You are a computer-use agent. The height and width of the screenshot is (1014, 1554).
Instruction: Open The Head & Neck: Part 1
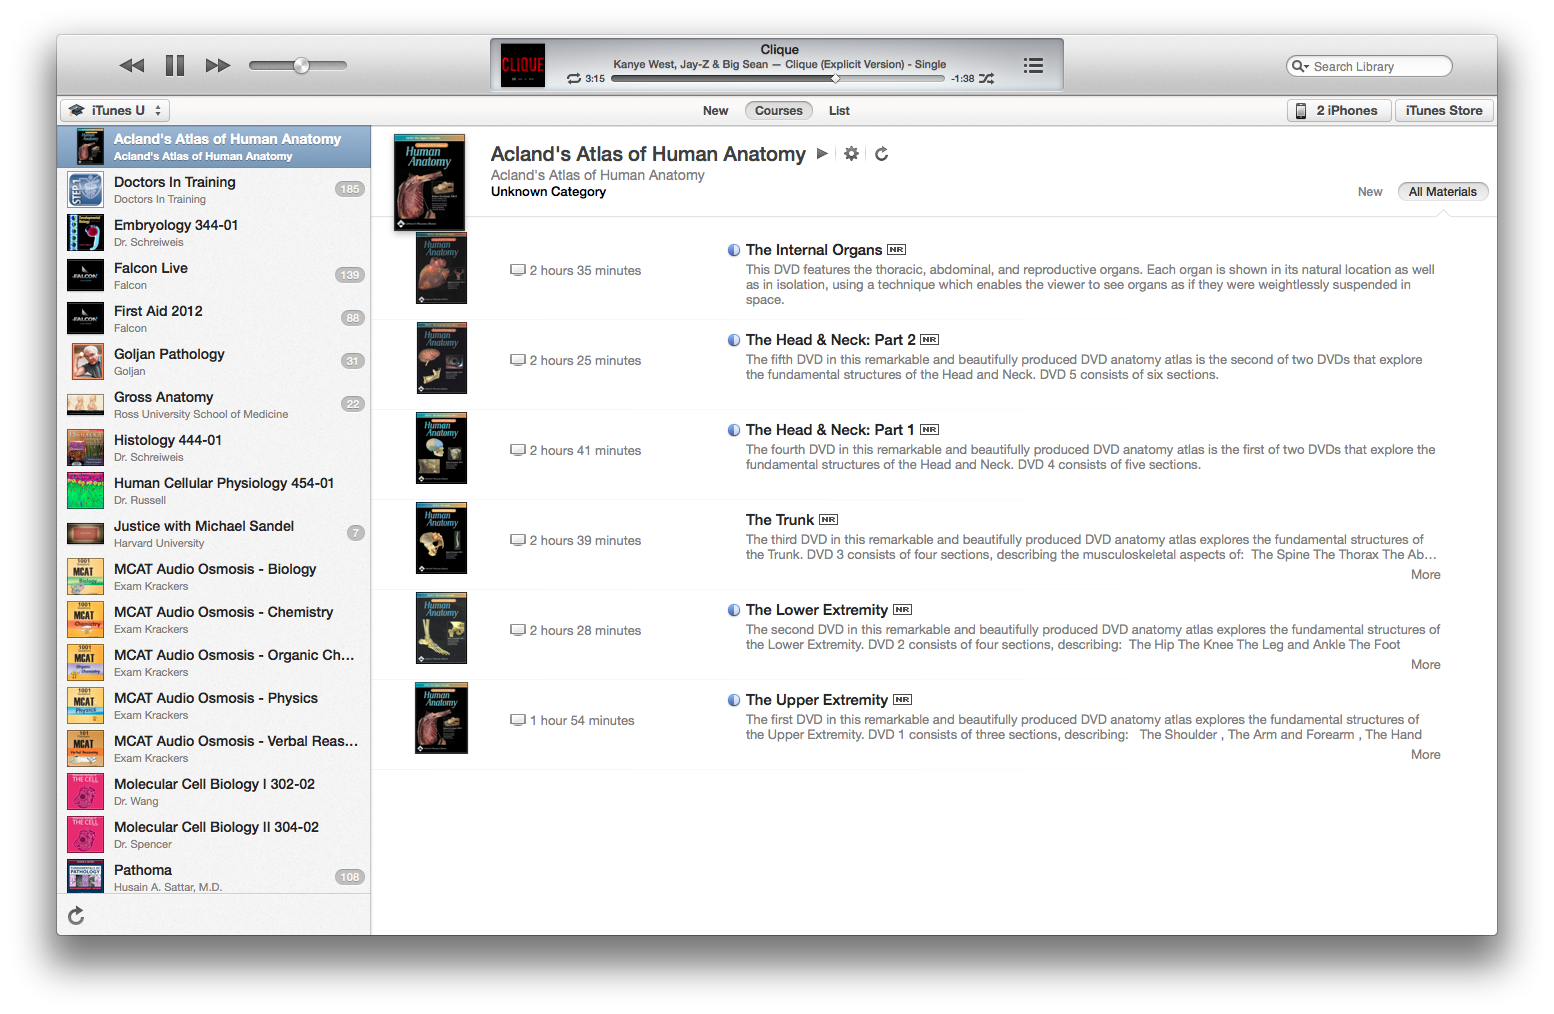click(830, 430)
